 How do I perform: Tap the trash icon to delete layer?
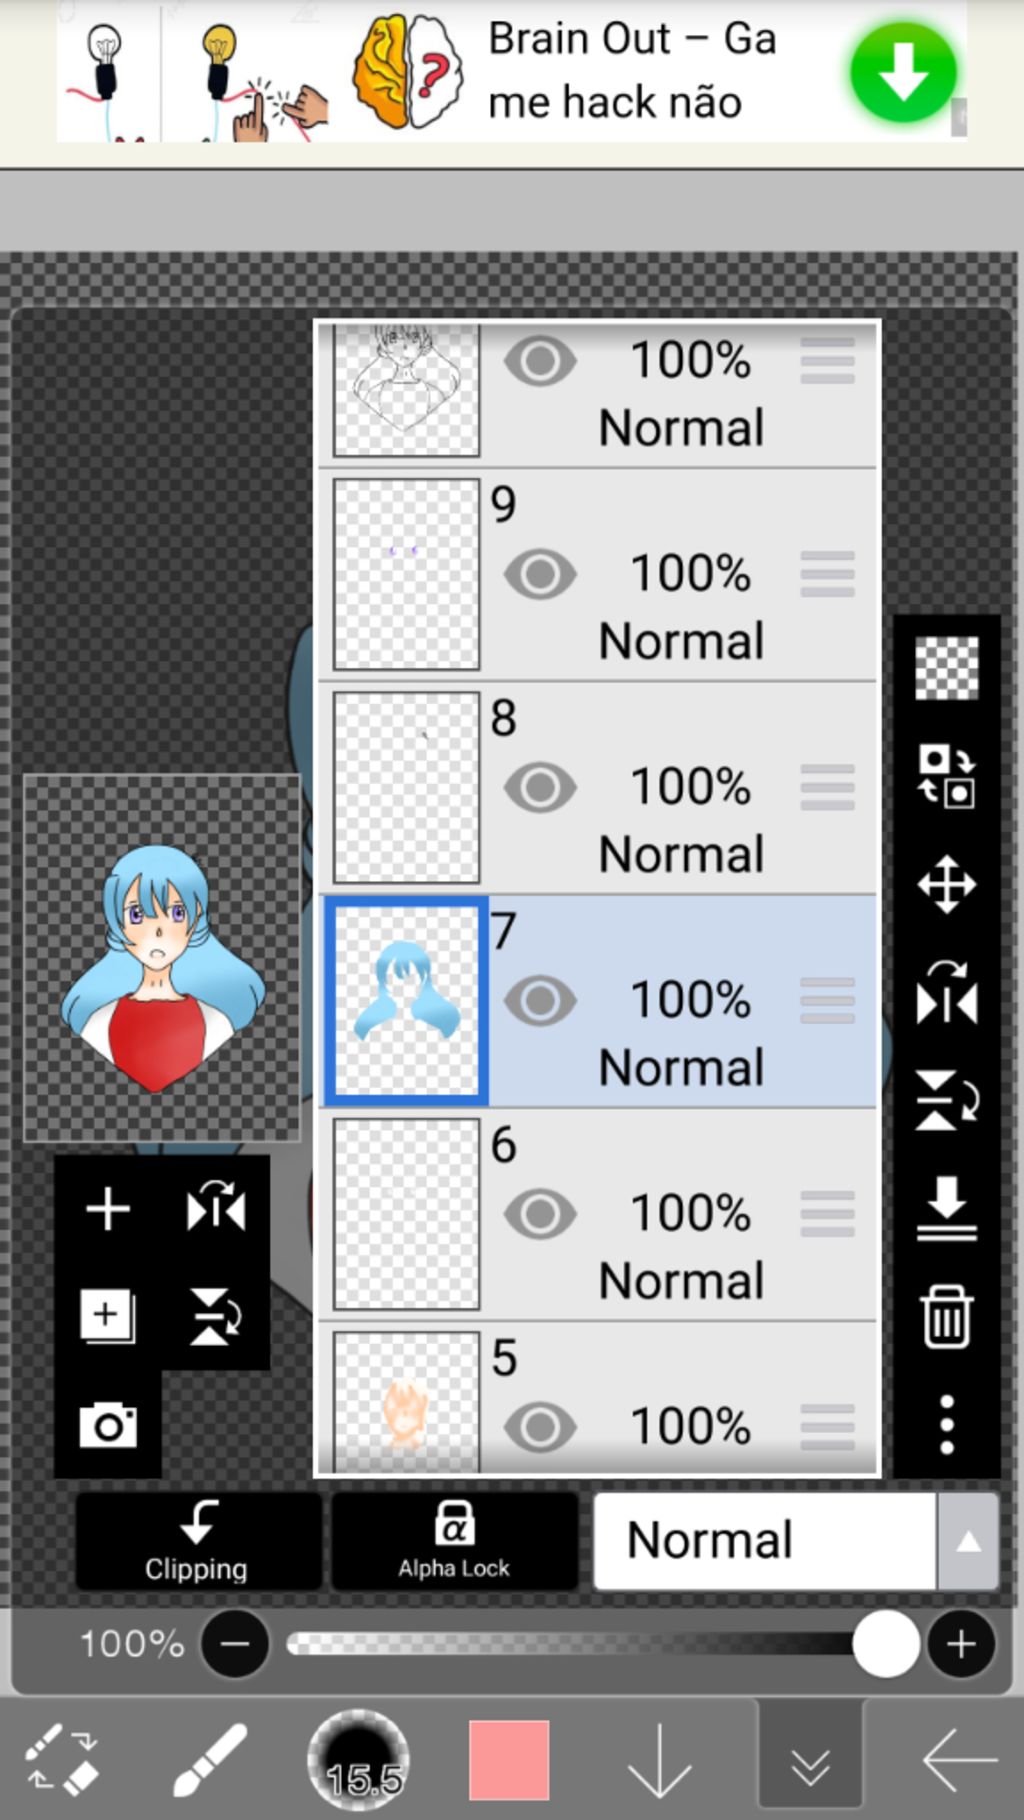point(946,1317)
